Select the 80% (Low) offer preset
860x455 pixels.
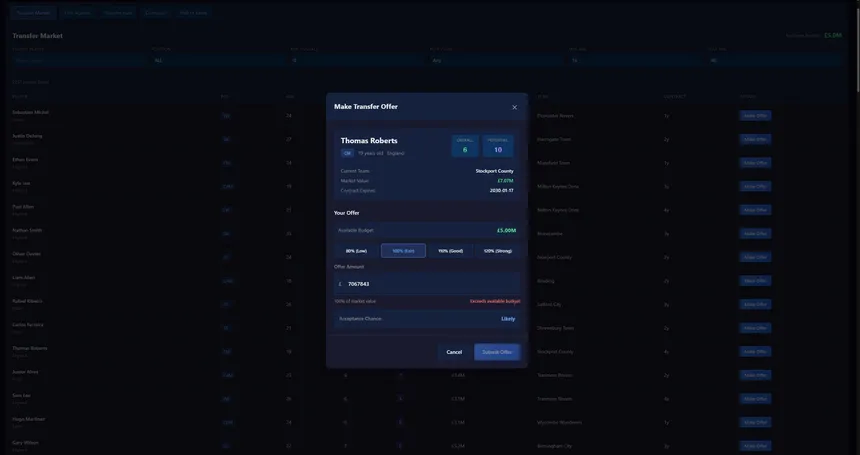point(356,251)
